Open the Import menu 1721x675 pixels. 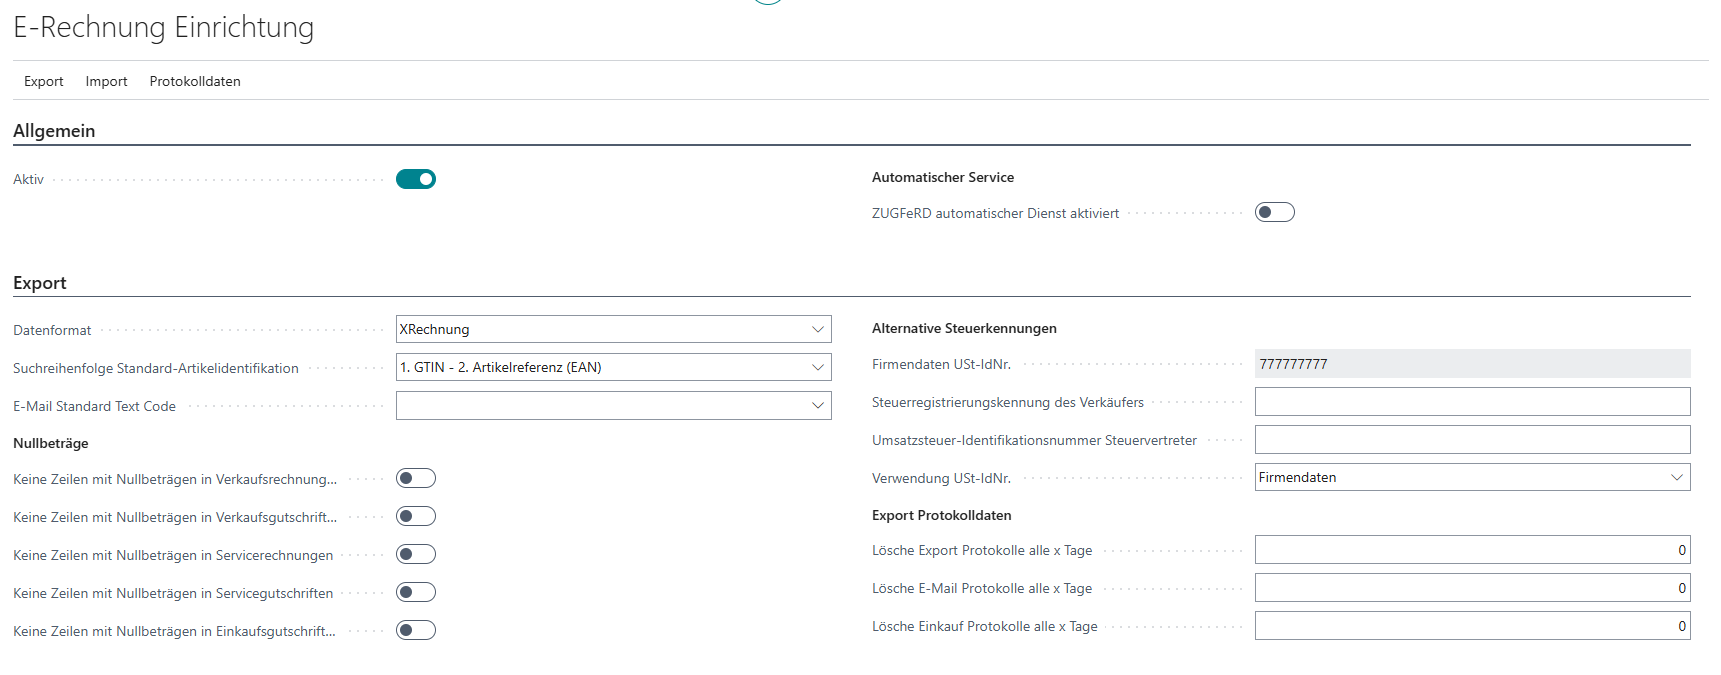[x=106, y=81]
